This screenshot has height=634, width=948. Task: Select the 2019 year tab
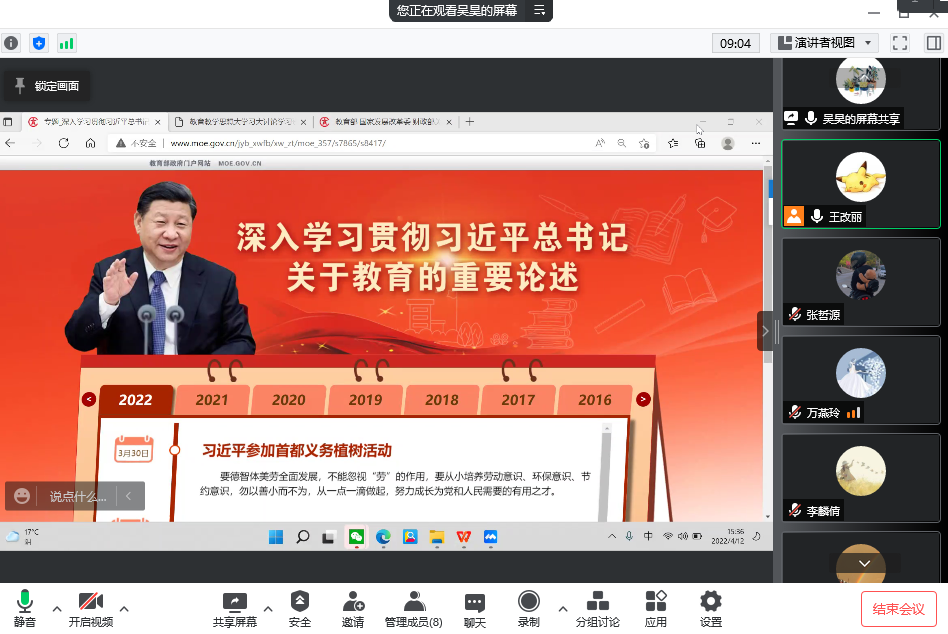tap(365, 400)
